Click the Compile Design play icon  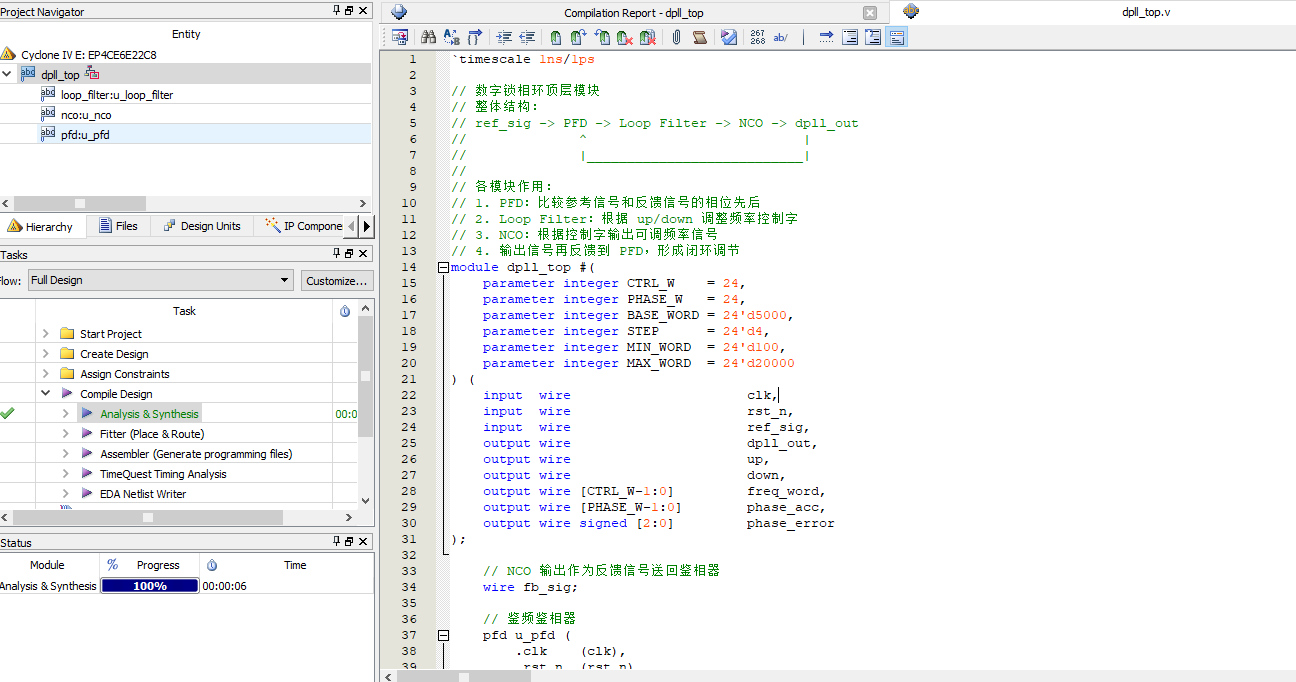[x=67, y=394]
